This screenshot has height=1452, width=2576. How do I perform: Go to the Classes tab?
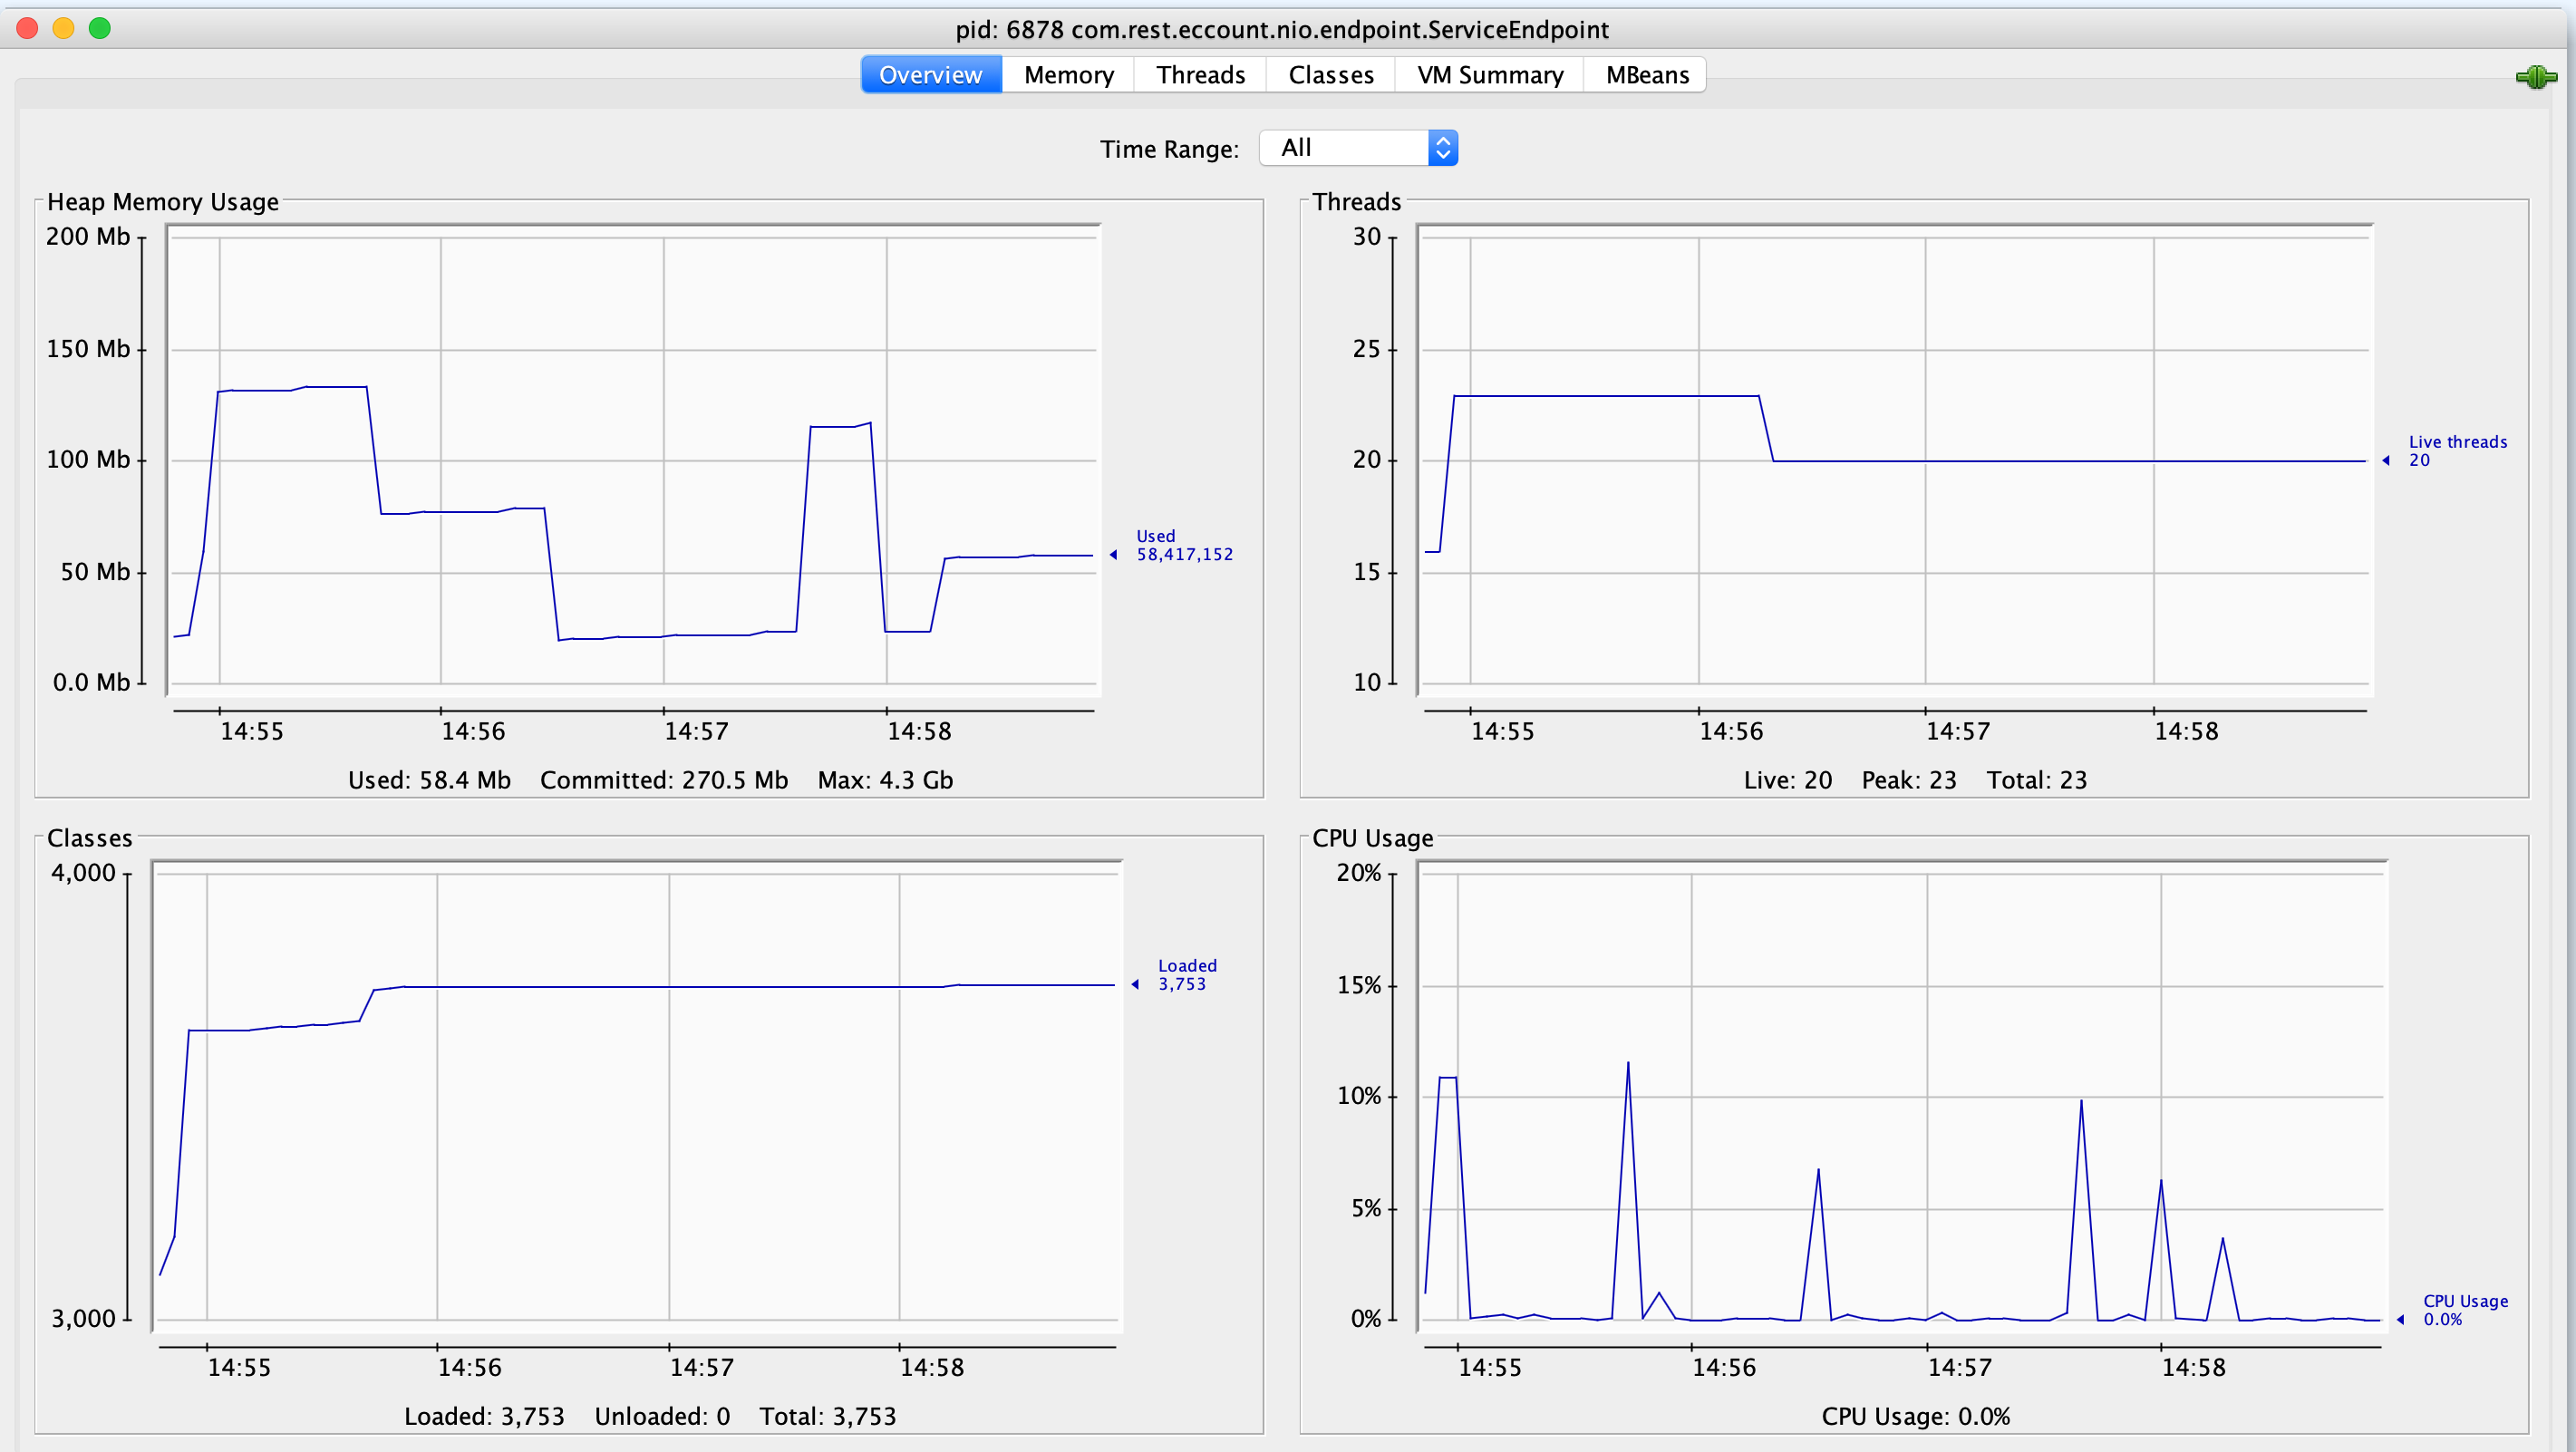click(x=1330, y=75)
